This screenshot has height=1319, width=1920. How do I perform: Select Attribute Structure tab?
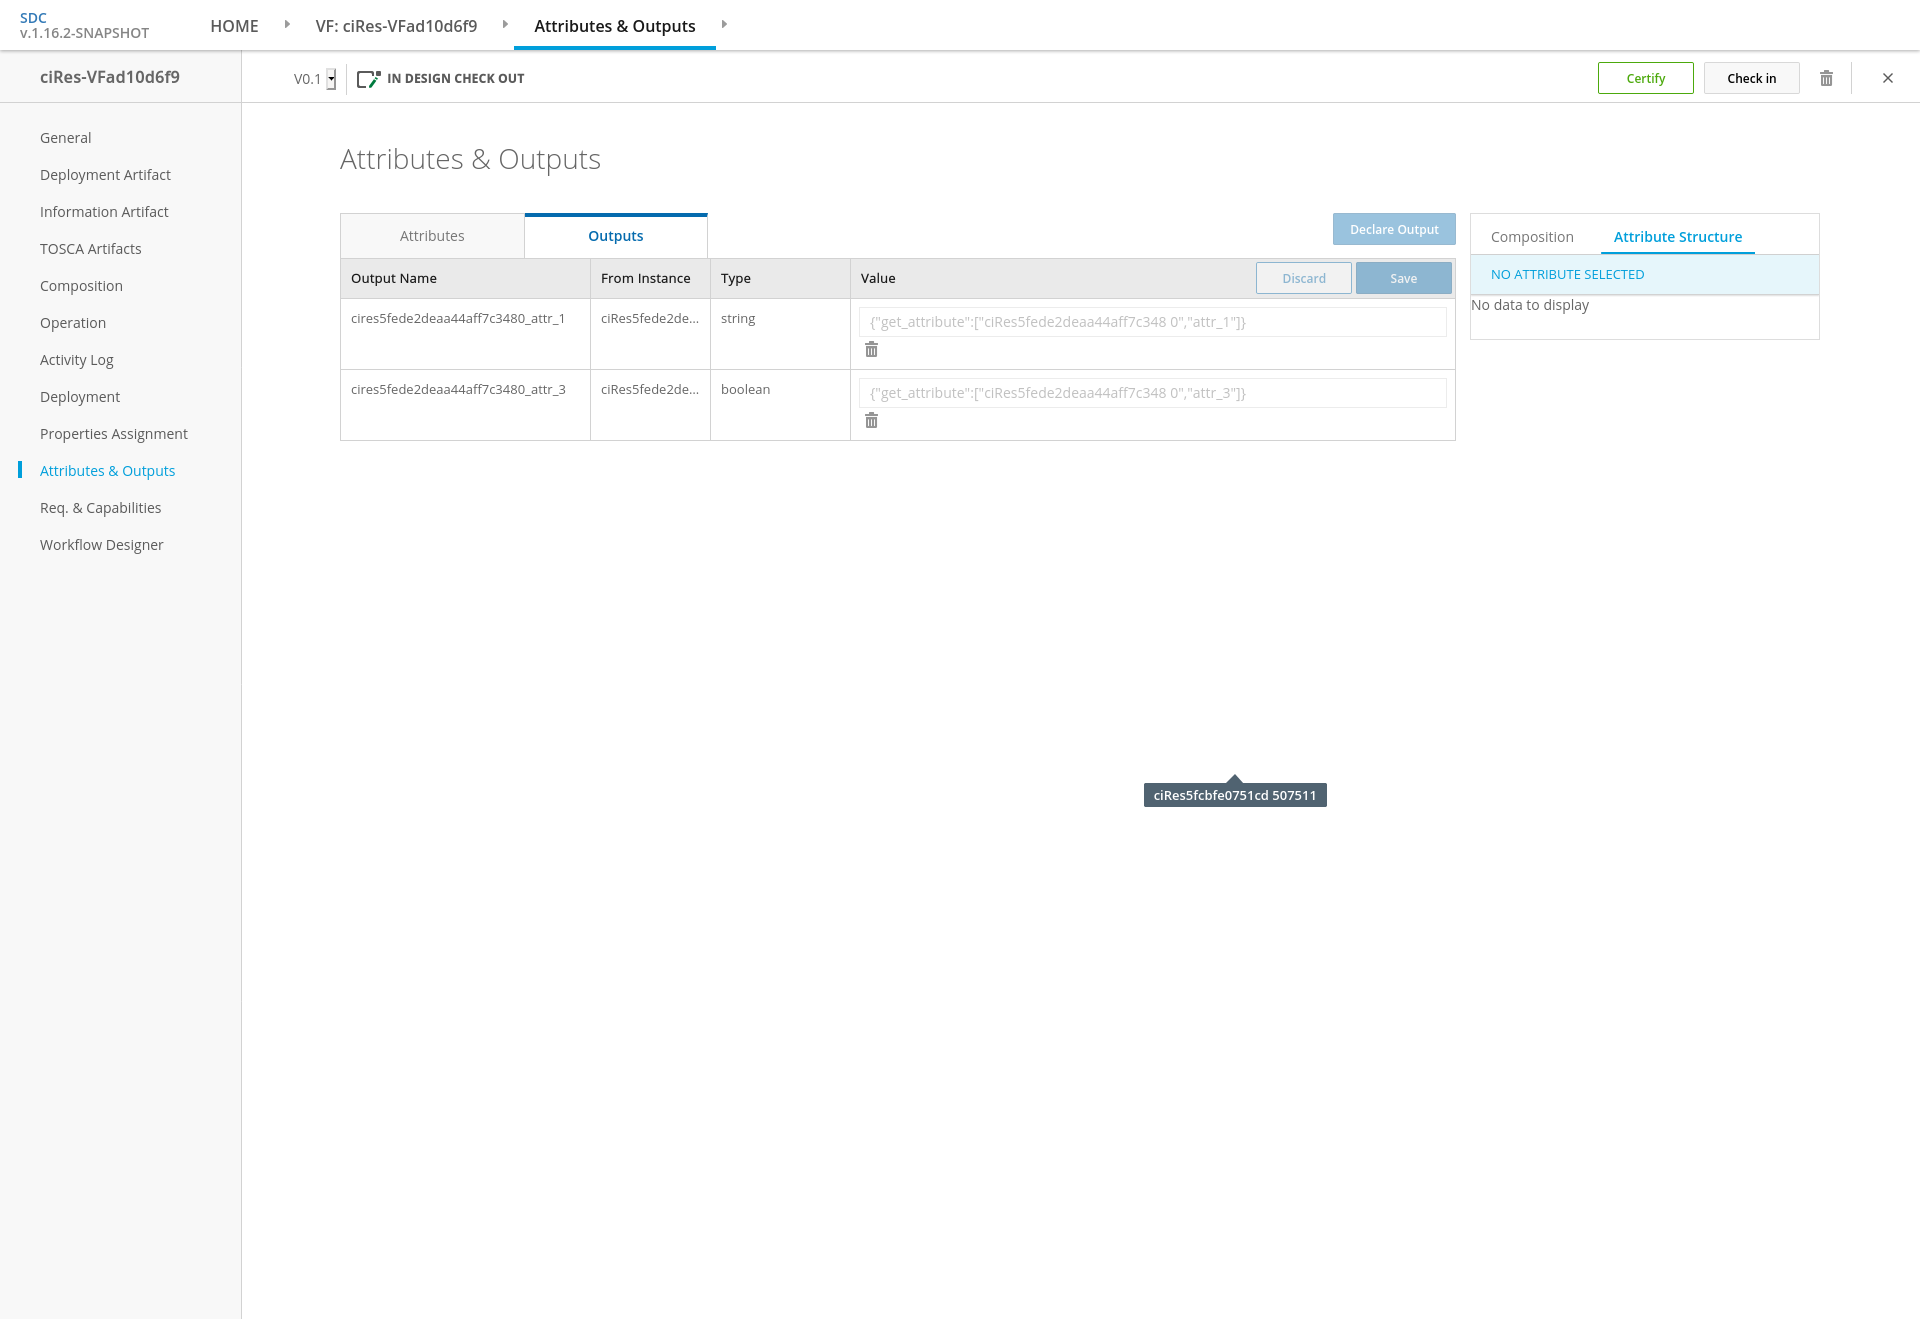(x=1677, y=237)
